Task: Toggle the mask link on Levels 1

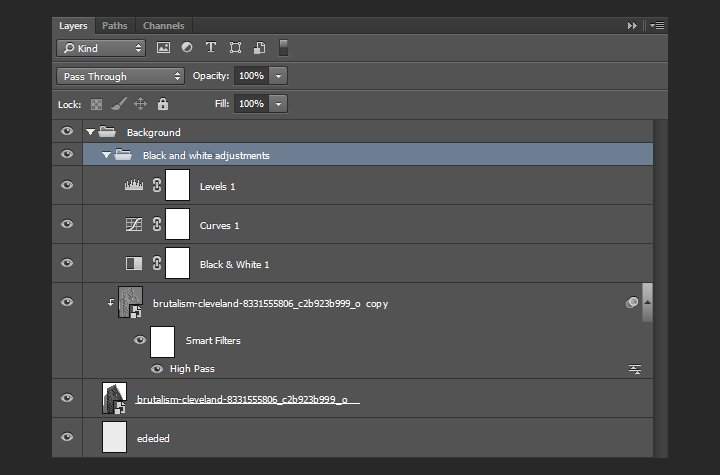Action: click(157, 185)
